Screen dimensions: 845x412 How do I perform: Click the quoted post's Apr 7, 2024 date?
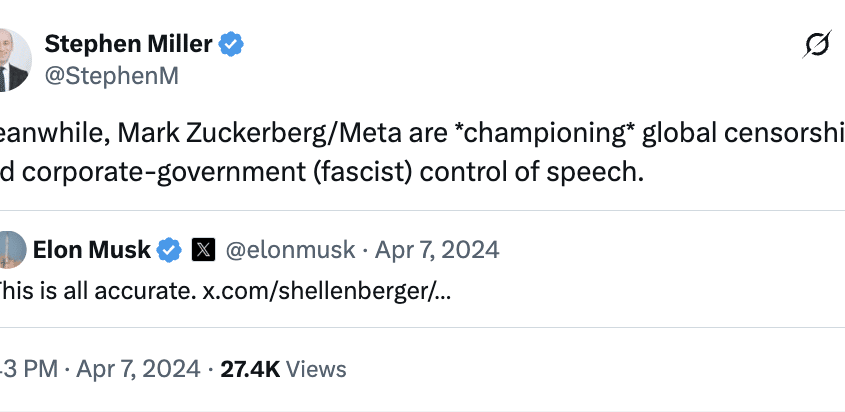tap(437, 249)
